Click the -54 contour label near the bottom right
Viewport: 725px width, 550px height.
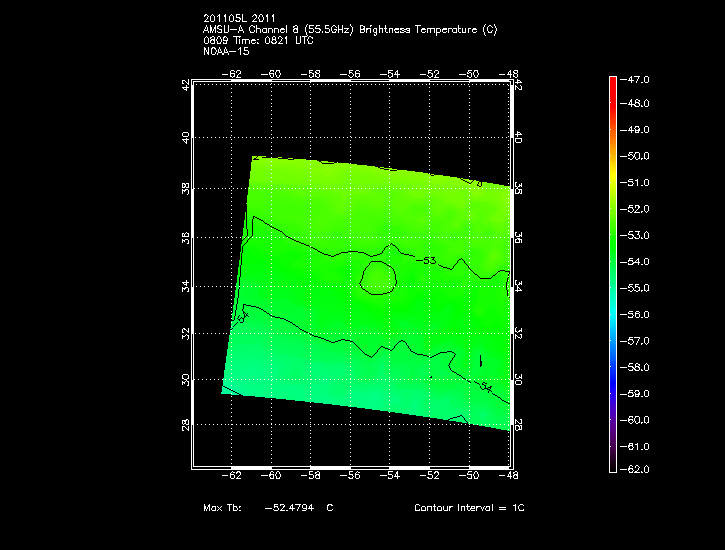pyautogui.click(x=487, y=386)
